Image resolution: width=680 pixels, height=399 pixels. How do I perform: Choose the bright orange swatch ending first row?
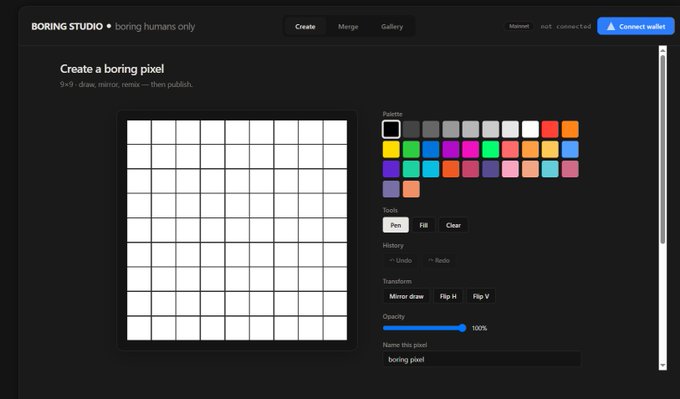pos(570,129)
